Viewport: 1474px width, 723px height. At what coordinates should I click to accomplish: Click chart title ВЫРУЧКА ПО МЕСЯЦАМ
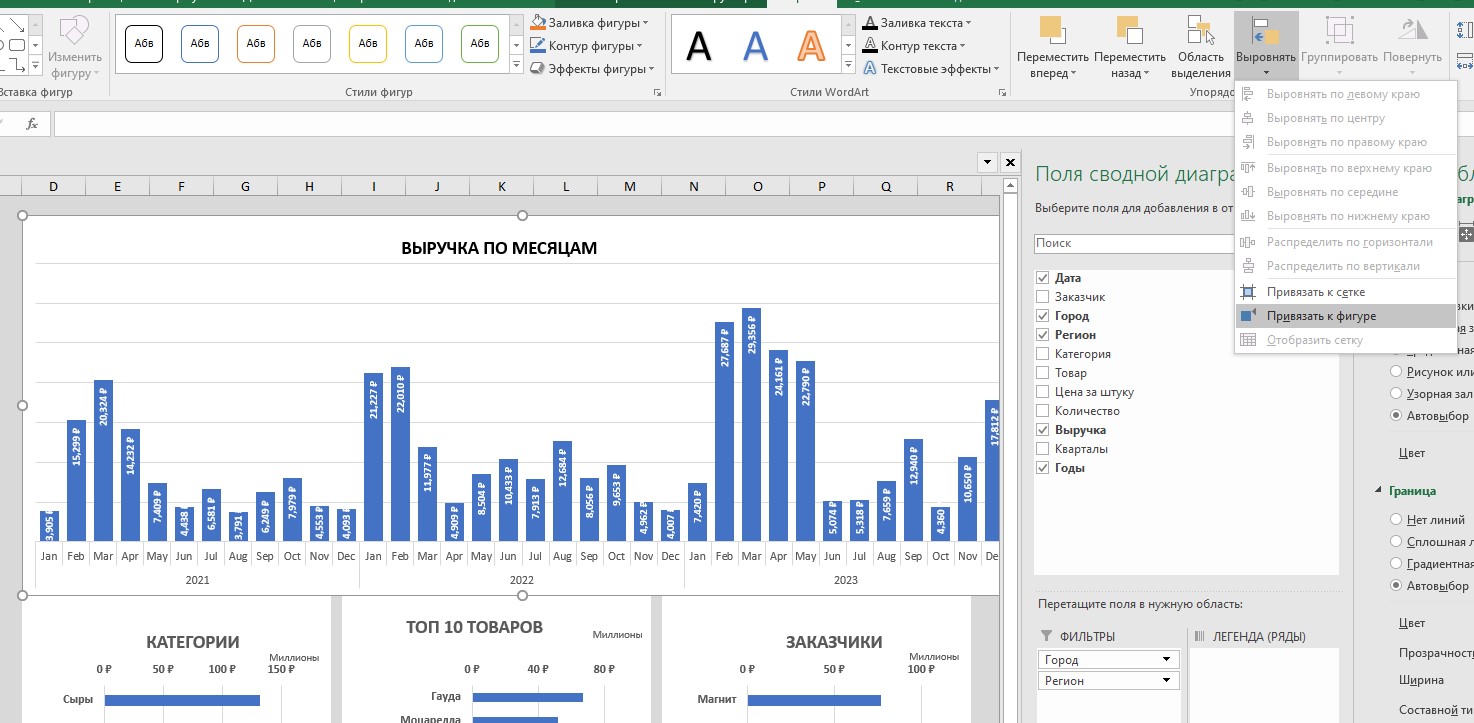click(499, 248)
